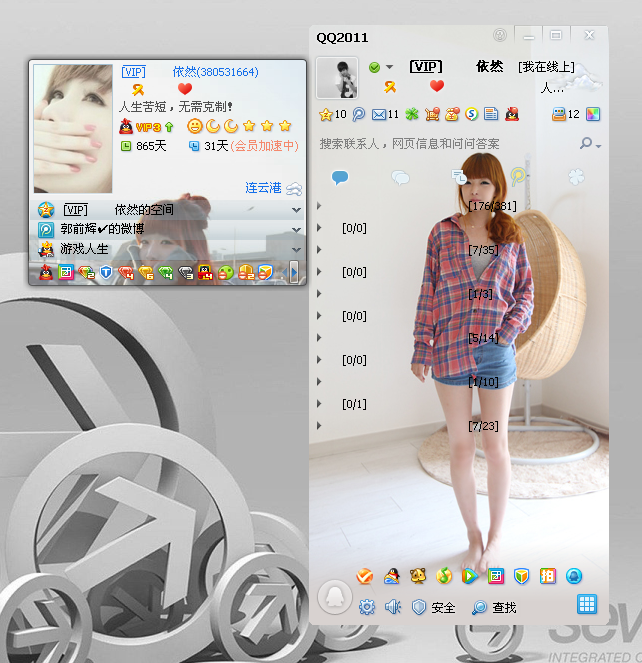
Task: Expand contact group showing [1/3]
Action: pyautogui.click(x=319, y=294)
